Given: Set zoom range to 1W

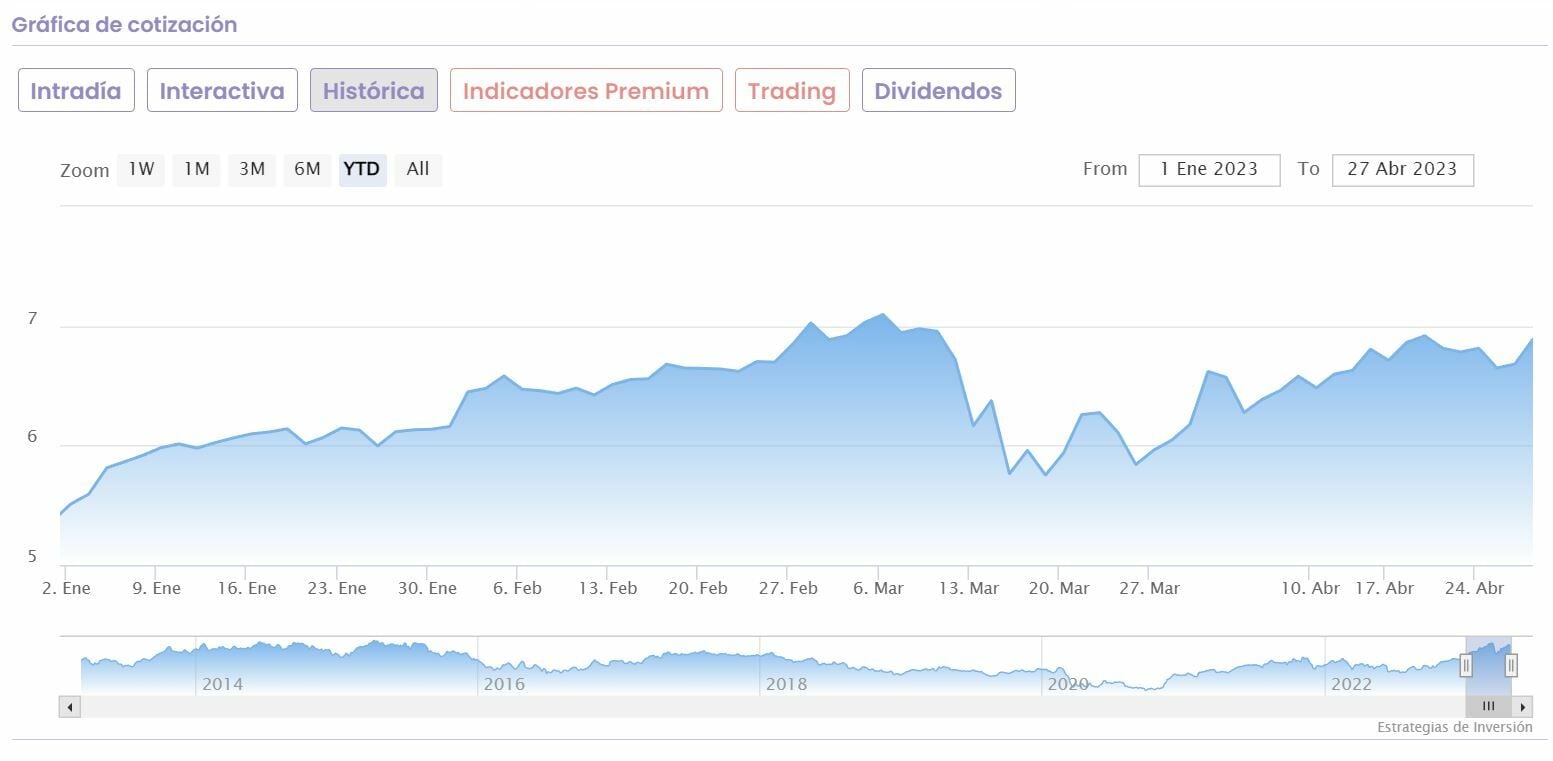Looking at the screenshot, I should [x=141, y=169].
